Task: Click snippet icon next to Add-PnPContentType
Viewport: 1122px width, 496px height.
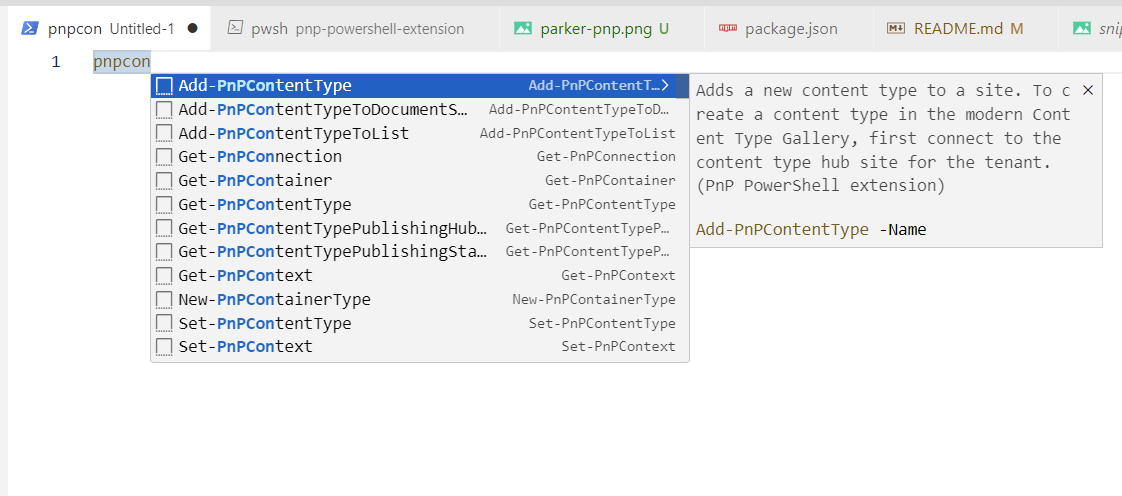Action: click(164, 86)
